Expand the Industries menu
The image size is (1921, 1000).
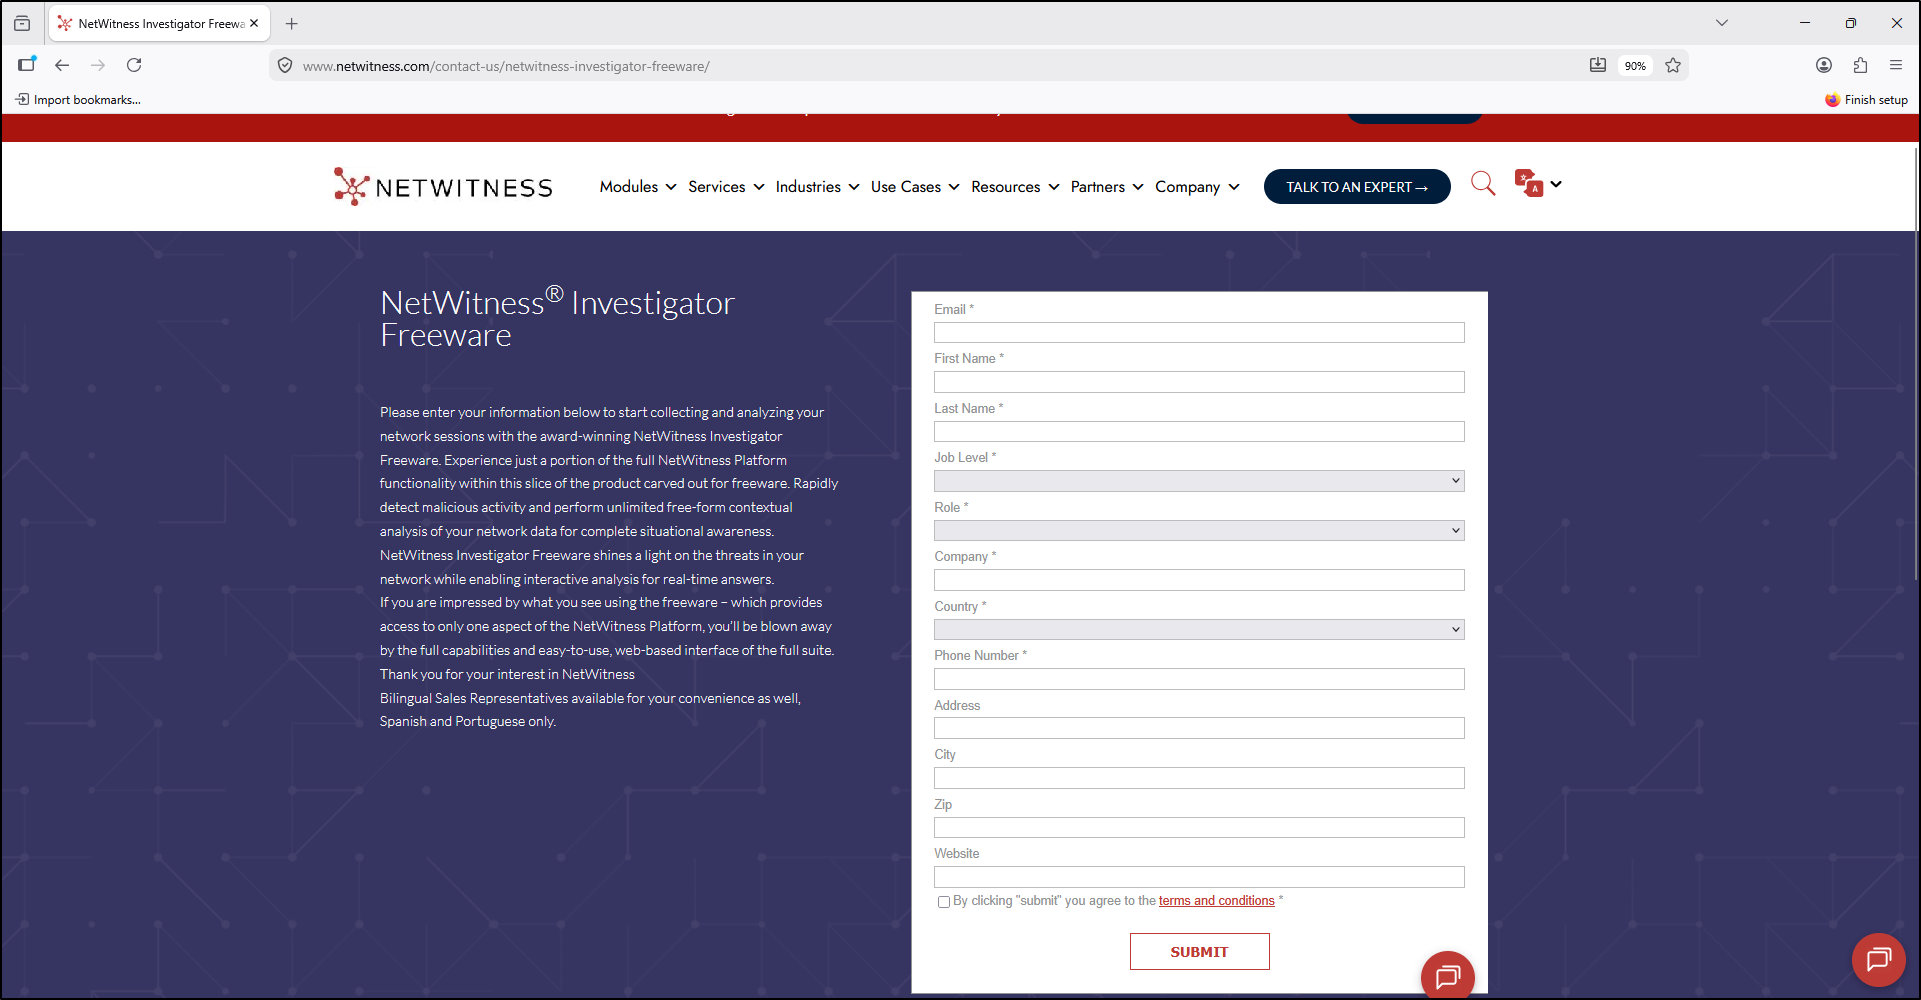(817, 187)
